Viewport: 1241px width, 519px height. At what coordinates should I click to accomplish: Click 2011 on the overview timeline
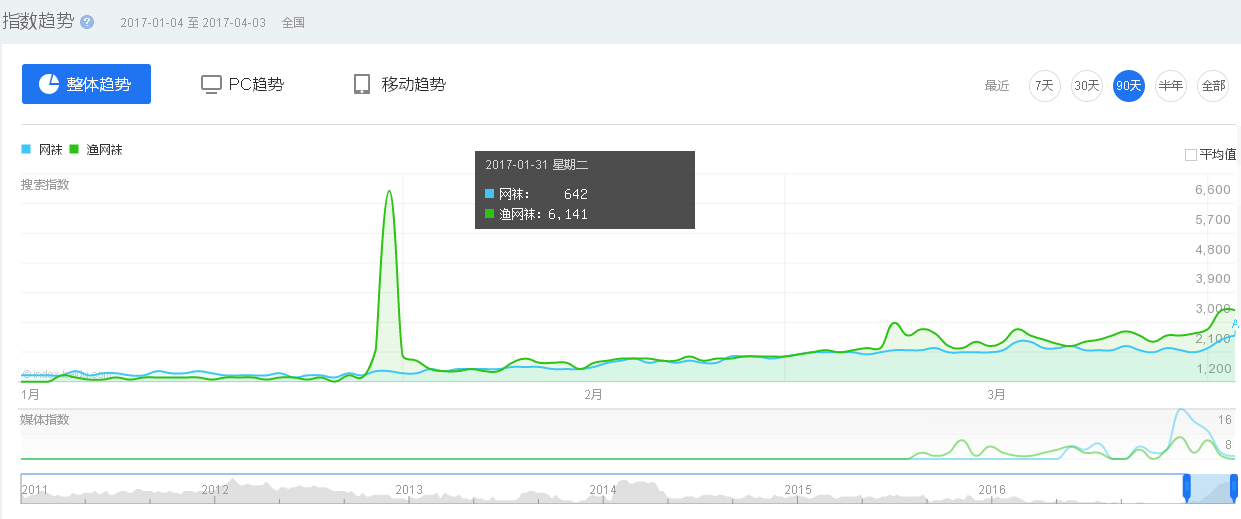click(x=35, y=490)
